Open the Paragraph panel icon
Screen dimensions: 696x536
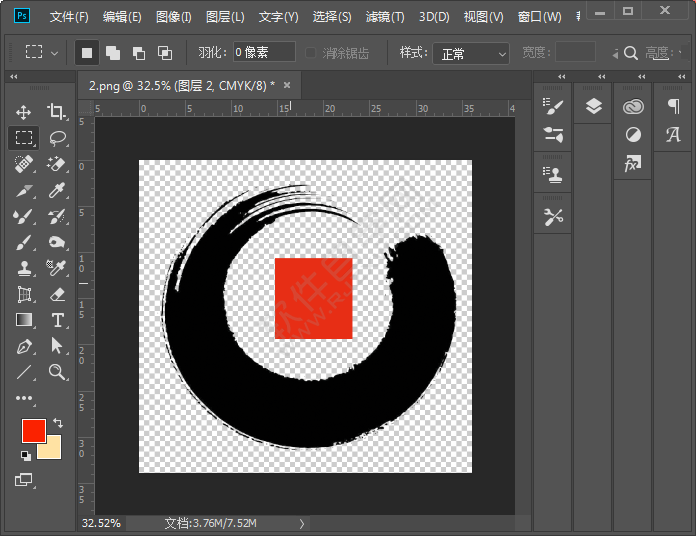(673, 106)
